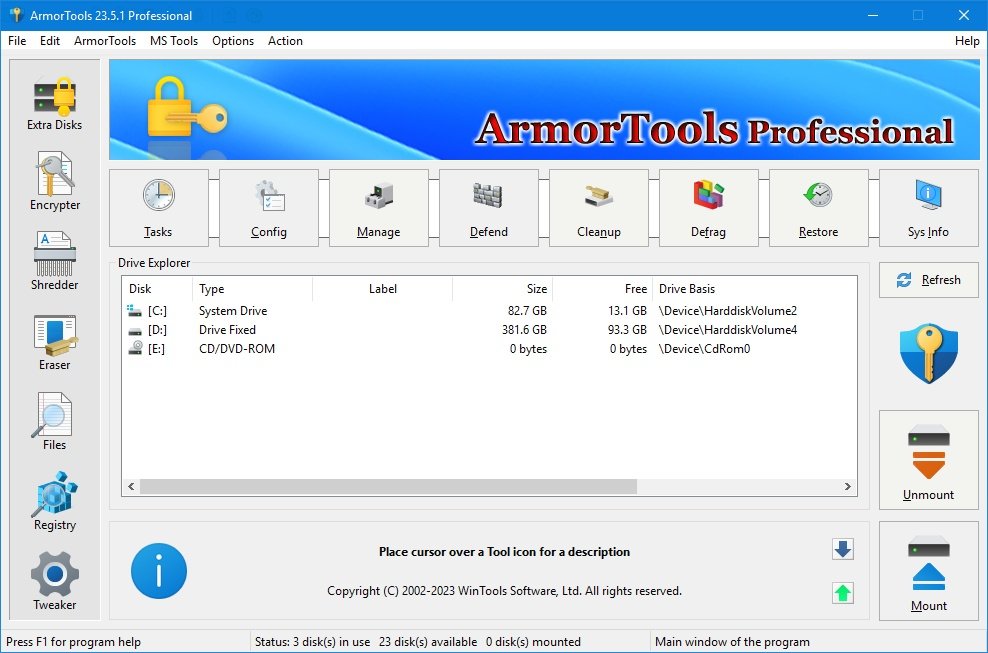
Task: Click the Mount button
Action: (x=929, y=571)
